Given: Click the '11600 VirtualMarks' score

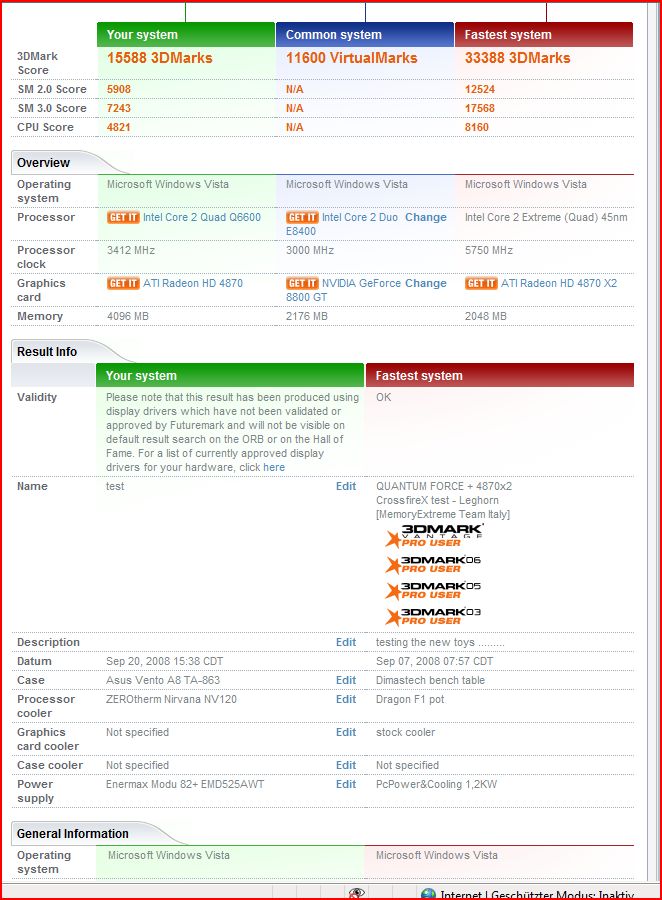Looking at the screenshot, I should click(x=351, y=58).
